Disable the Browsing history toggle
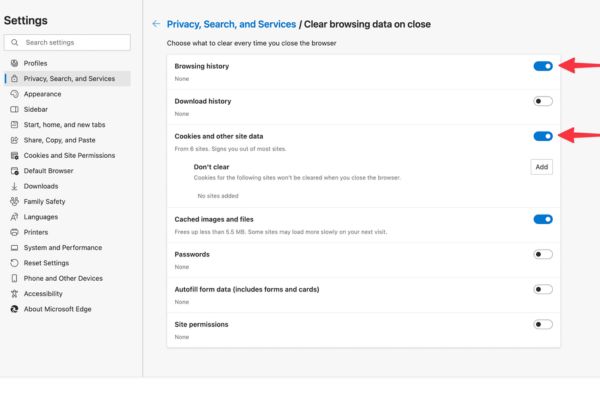Image resolution: width=600 pixels, height=400 pixels. (543, 66)
